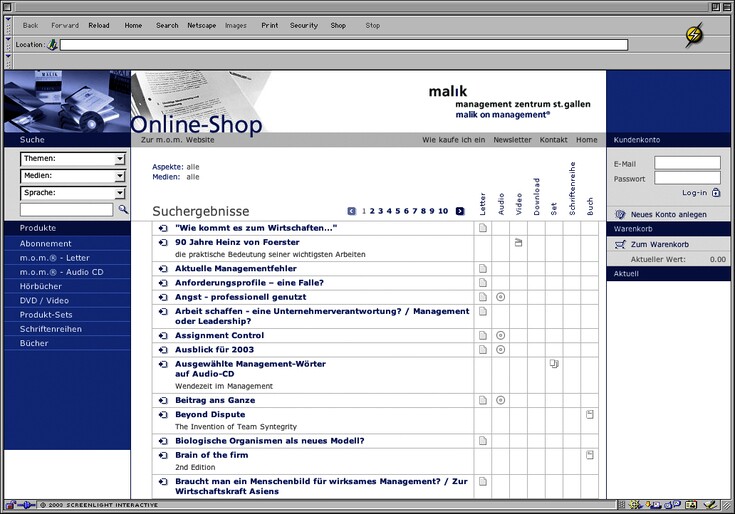
Task: Click Audio icon for Assignment Control
Action: [501, 335]
